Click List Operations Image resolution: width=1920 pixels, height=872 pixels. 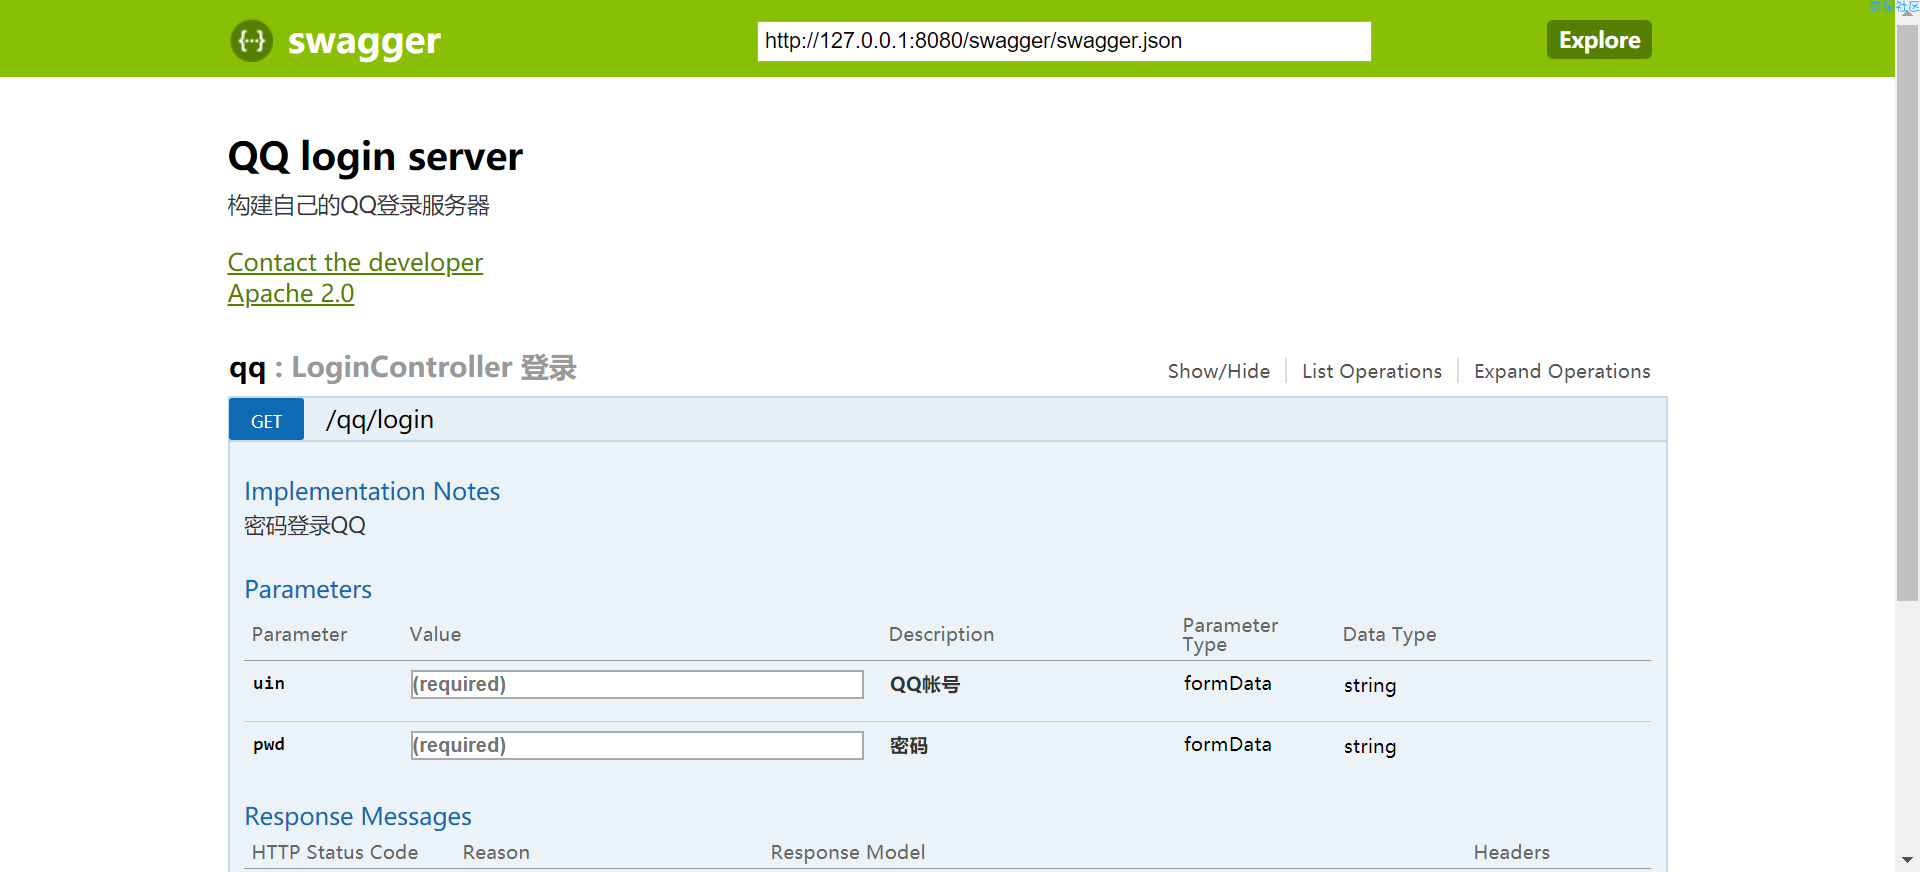pos(1371,371)
